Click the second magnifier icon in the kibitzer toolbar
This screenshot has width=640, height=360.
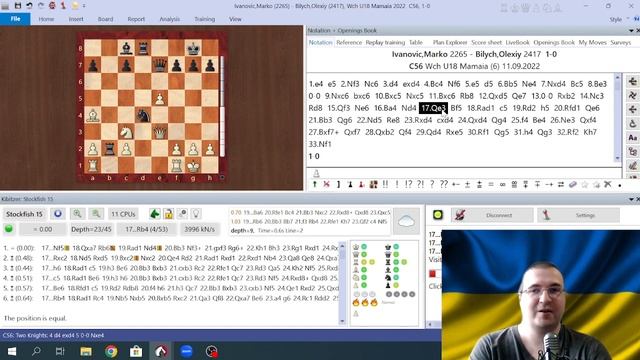click(96, 214)
